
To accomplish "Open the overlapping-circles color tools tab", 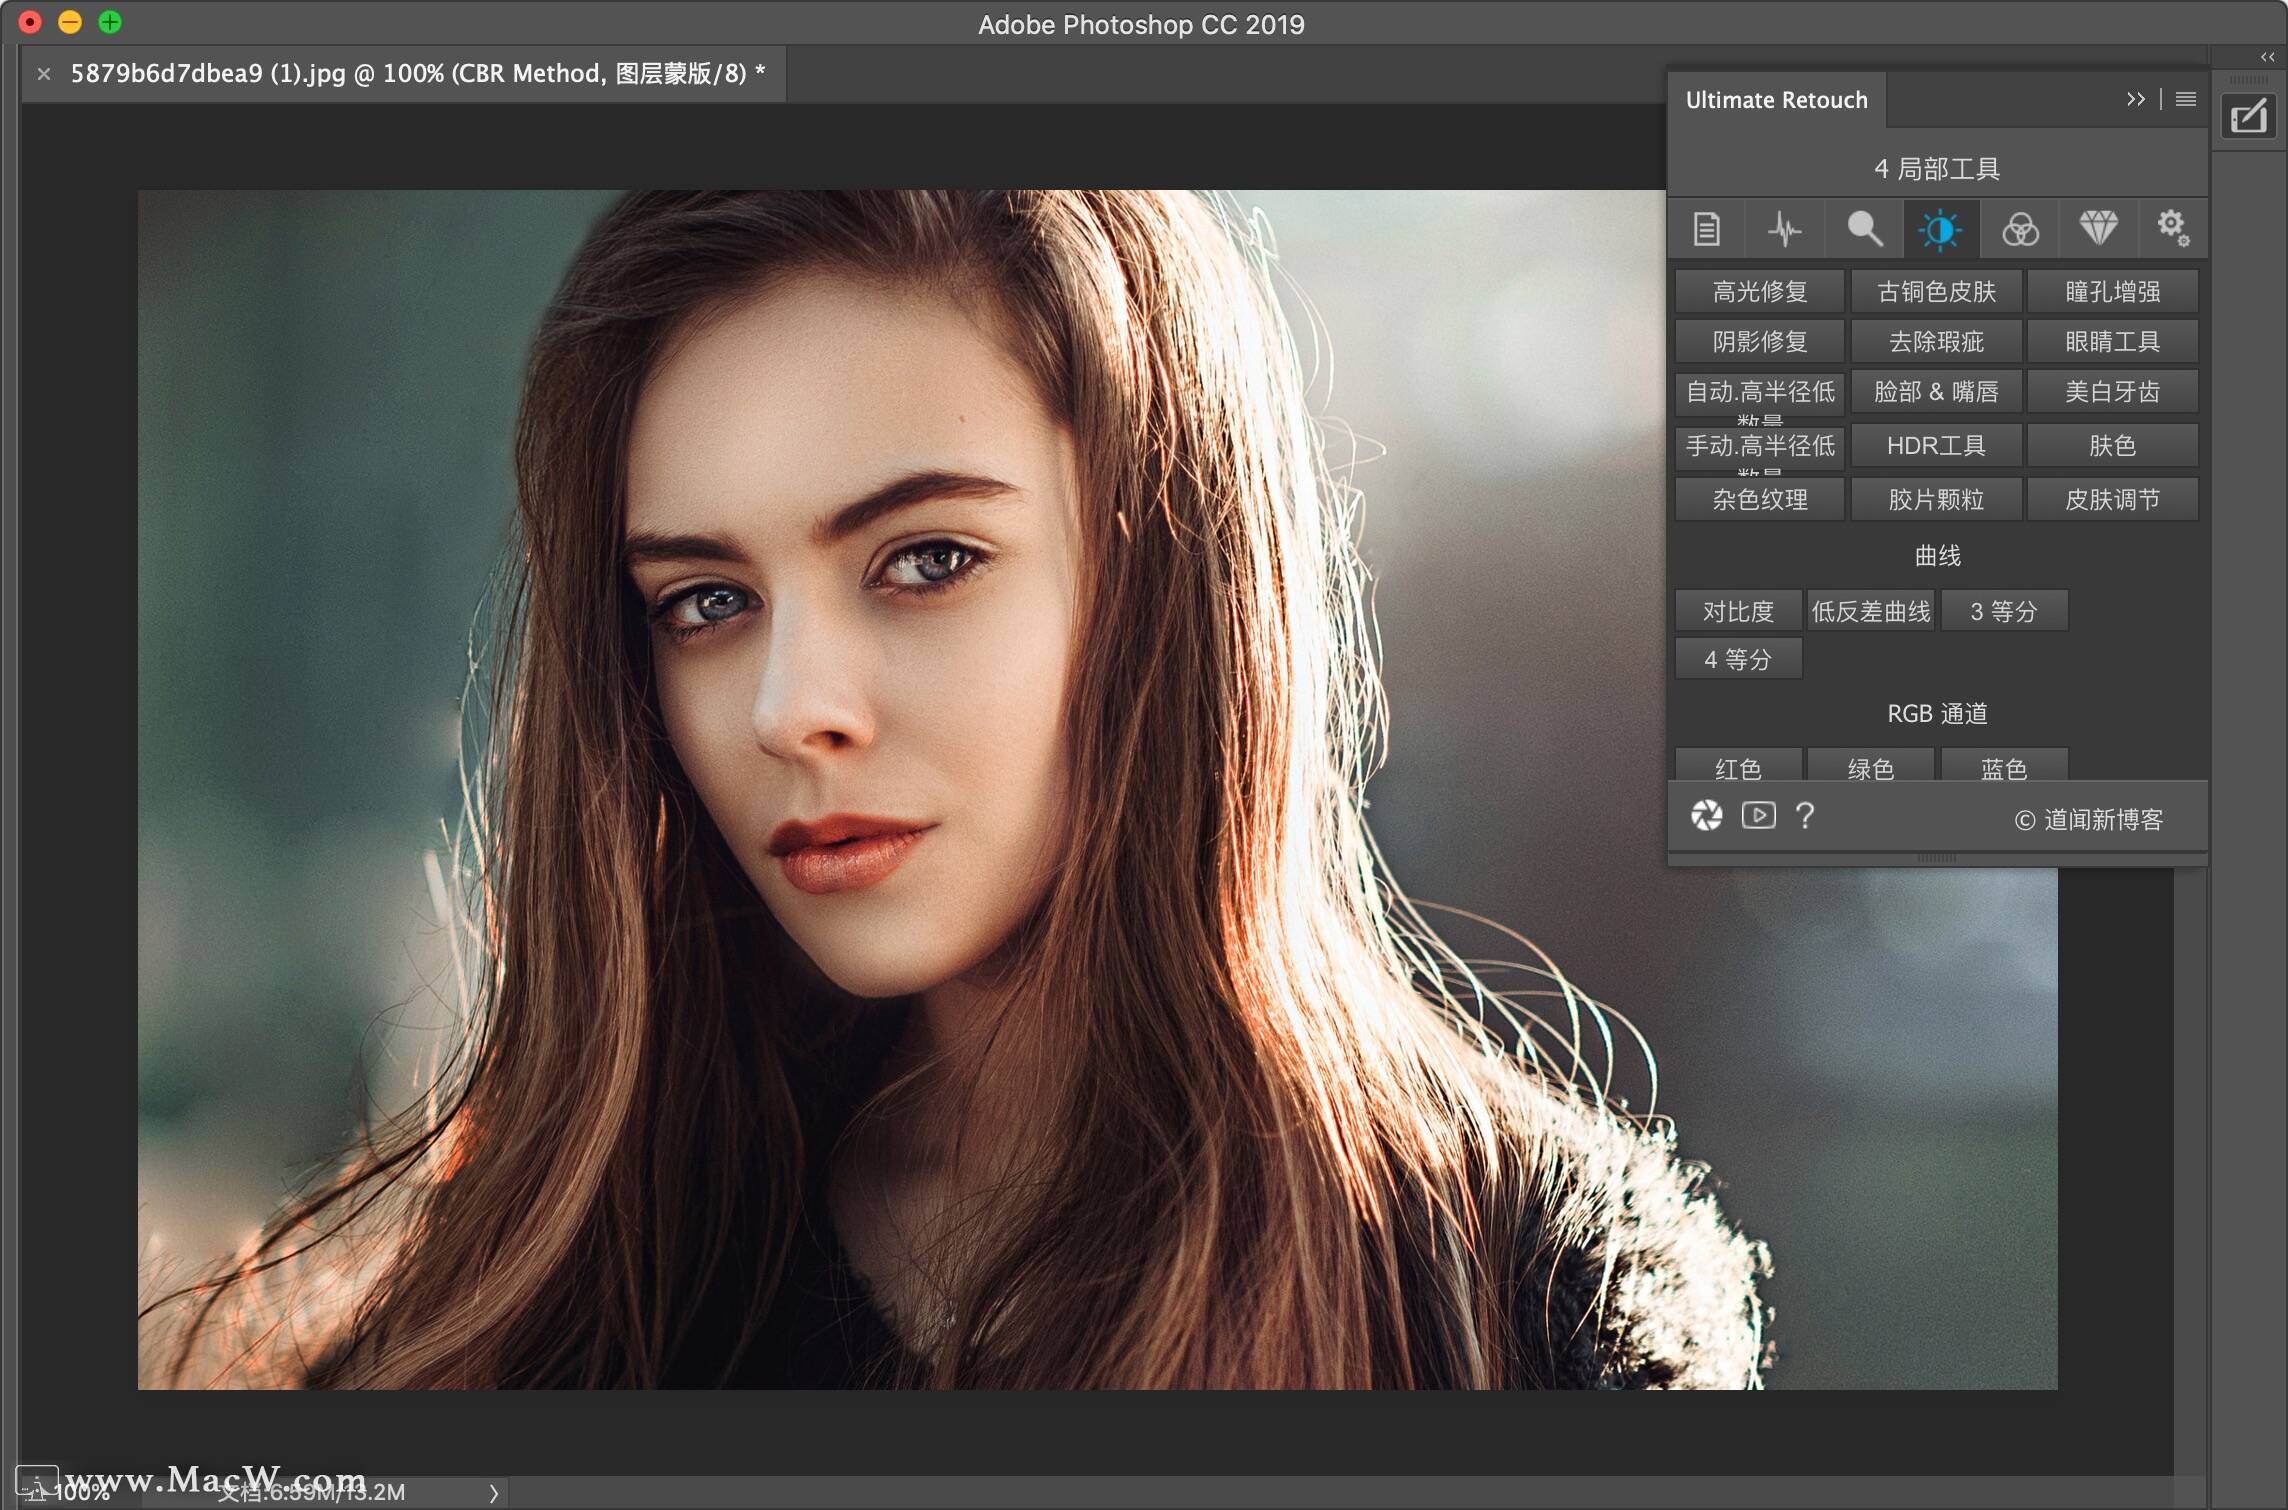I will click(2018, 228).
